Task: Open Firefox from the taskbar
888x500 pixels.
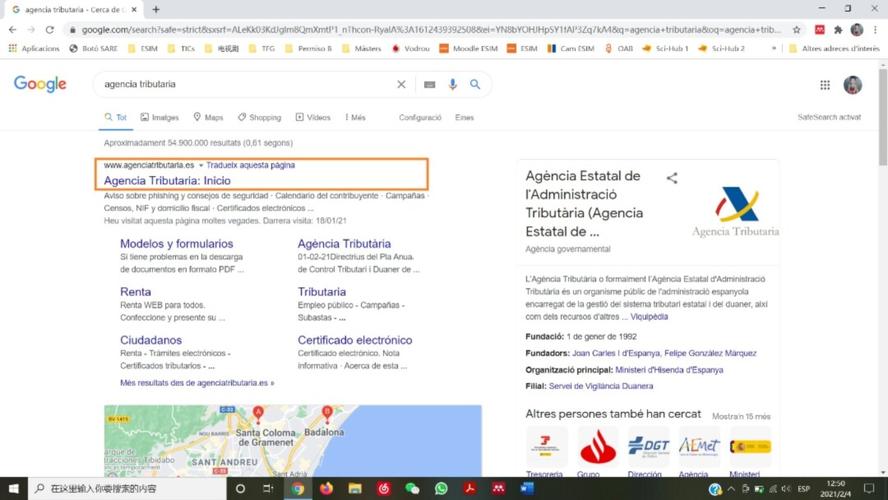Action: [326, 488]
